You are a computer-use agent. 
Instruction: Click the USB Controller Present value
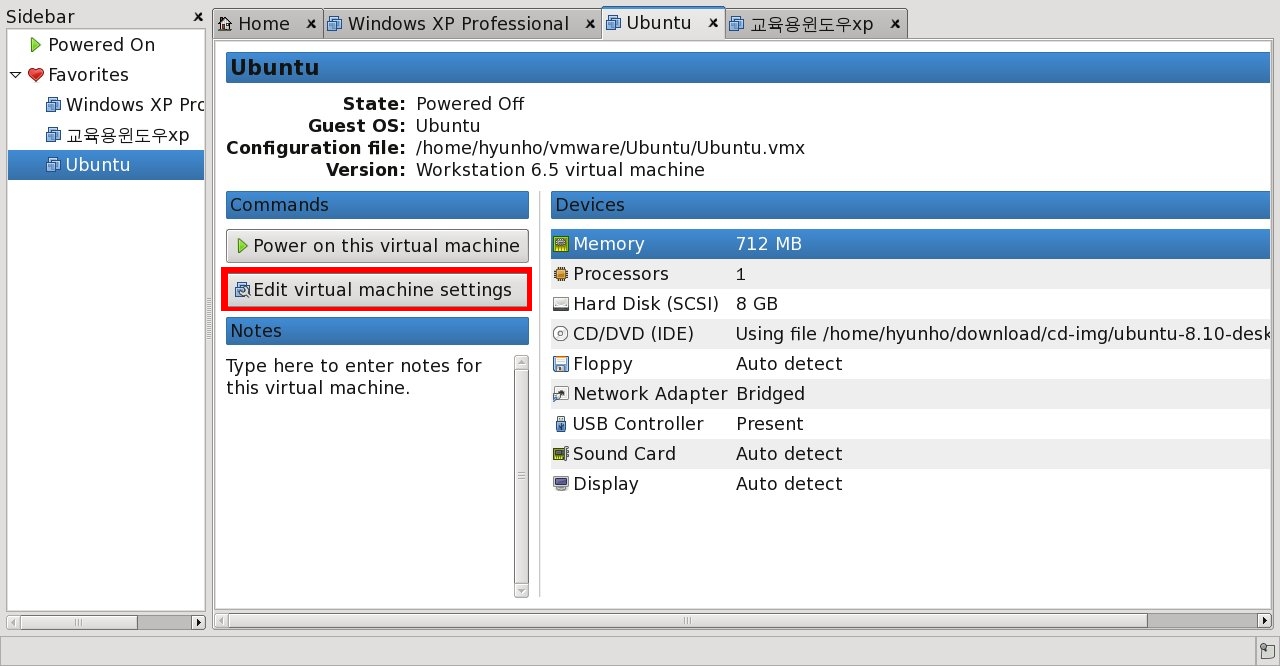(769, 424)
